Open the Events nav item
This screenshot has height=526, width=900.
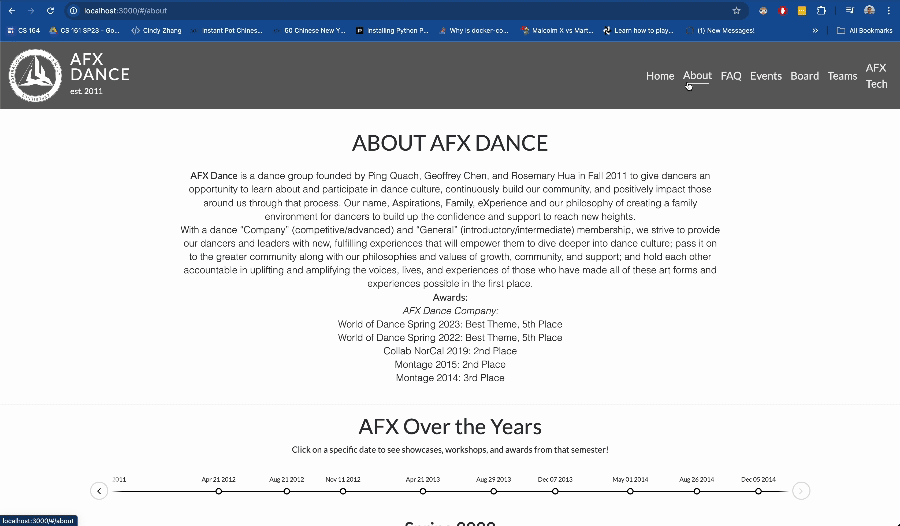[x=766, y=76]
